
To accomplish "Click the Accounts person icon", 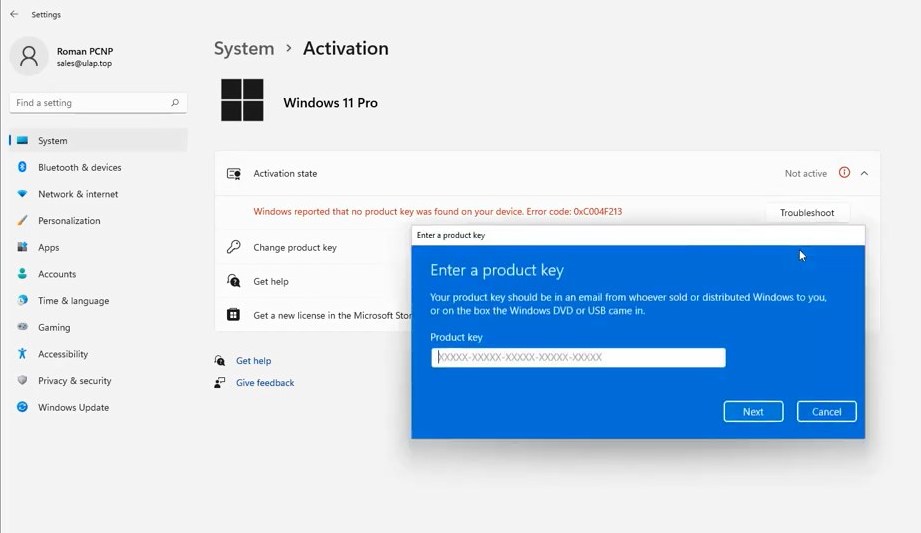I will click(22, 274).
